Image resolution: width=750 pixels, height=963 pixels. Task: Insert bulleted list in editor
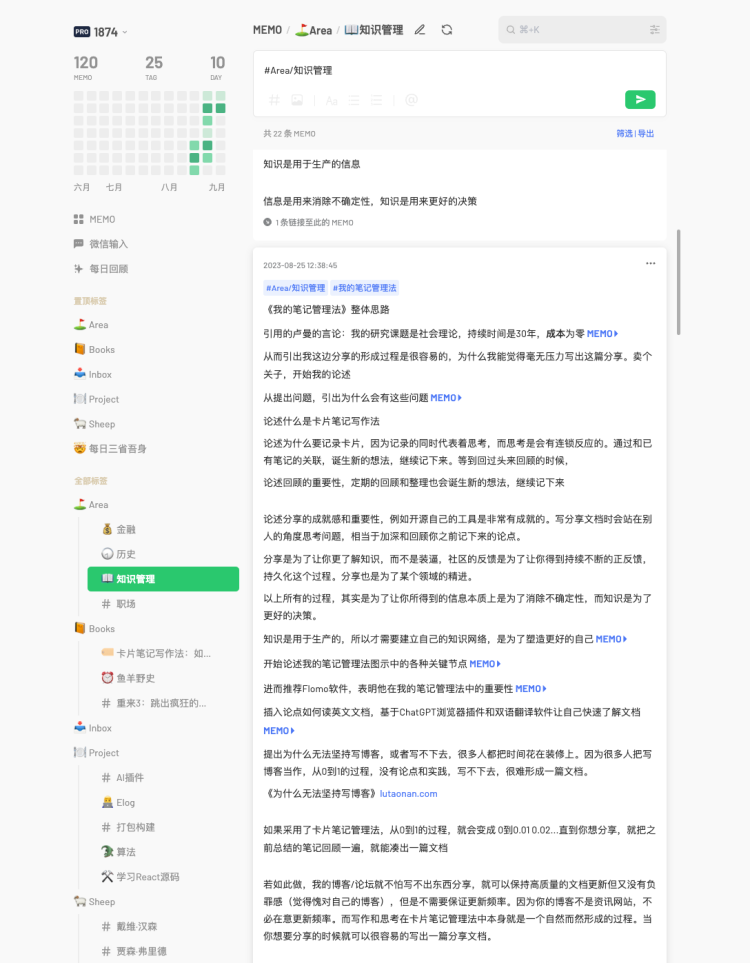[354, 100]
